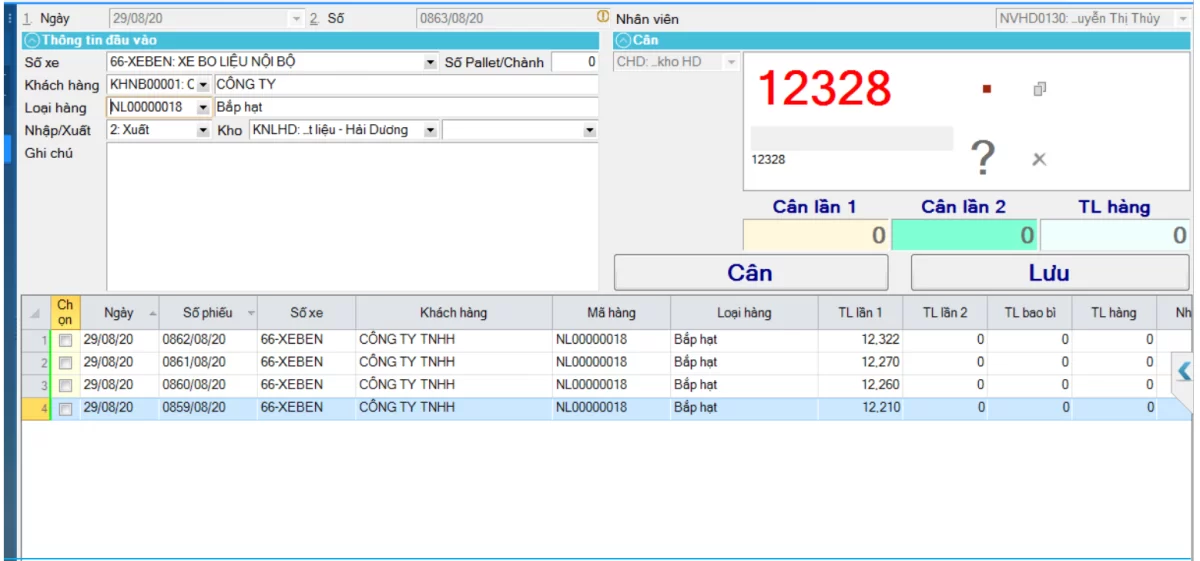Click the gray X icon in scale display
The height and width of the screenshot is (561, 1200).
click(x=1039, y=159)
